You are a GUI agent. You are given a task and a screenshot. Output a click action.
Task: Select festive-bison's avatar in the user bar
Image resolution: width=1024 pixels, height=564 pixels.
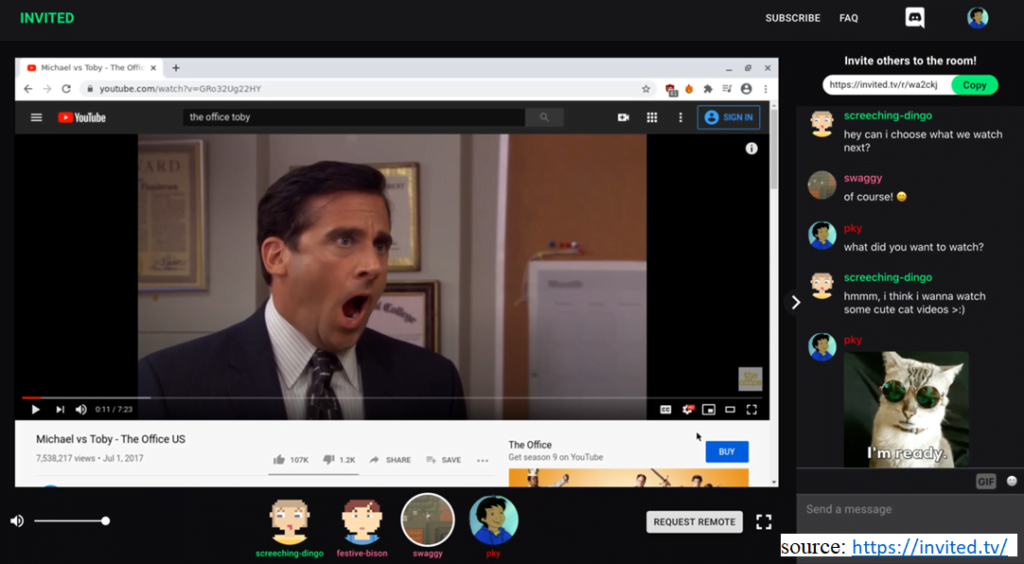pyautogui.click(x=362, y=521)
